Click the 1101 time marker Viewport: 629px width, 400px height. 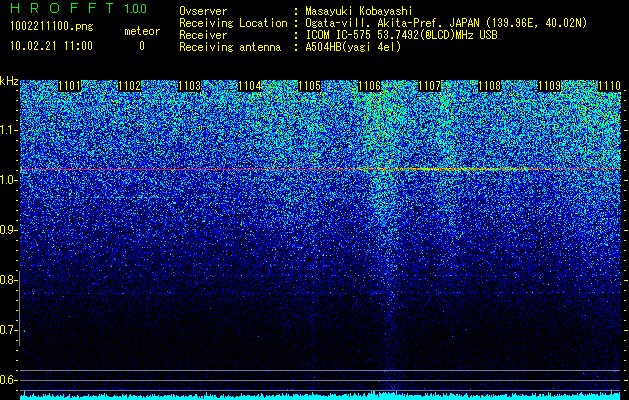pyautogui.click(x=69, y=86)
